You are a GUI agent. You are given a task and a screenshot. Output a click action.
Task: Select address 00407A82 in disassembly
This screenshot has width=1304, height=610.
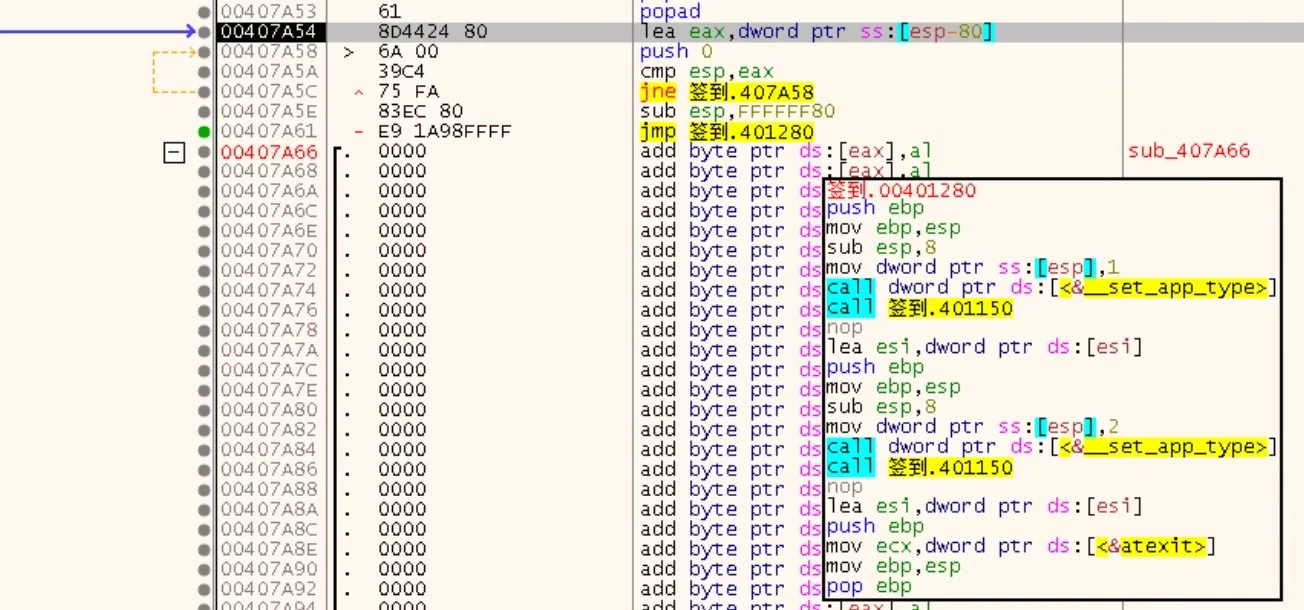(x=267, y=429)
